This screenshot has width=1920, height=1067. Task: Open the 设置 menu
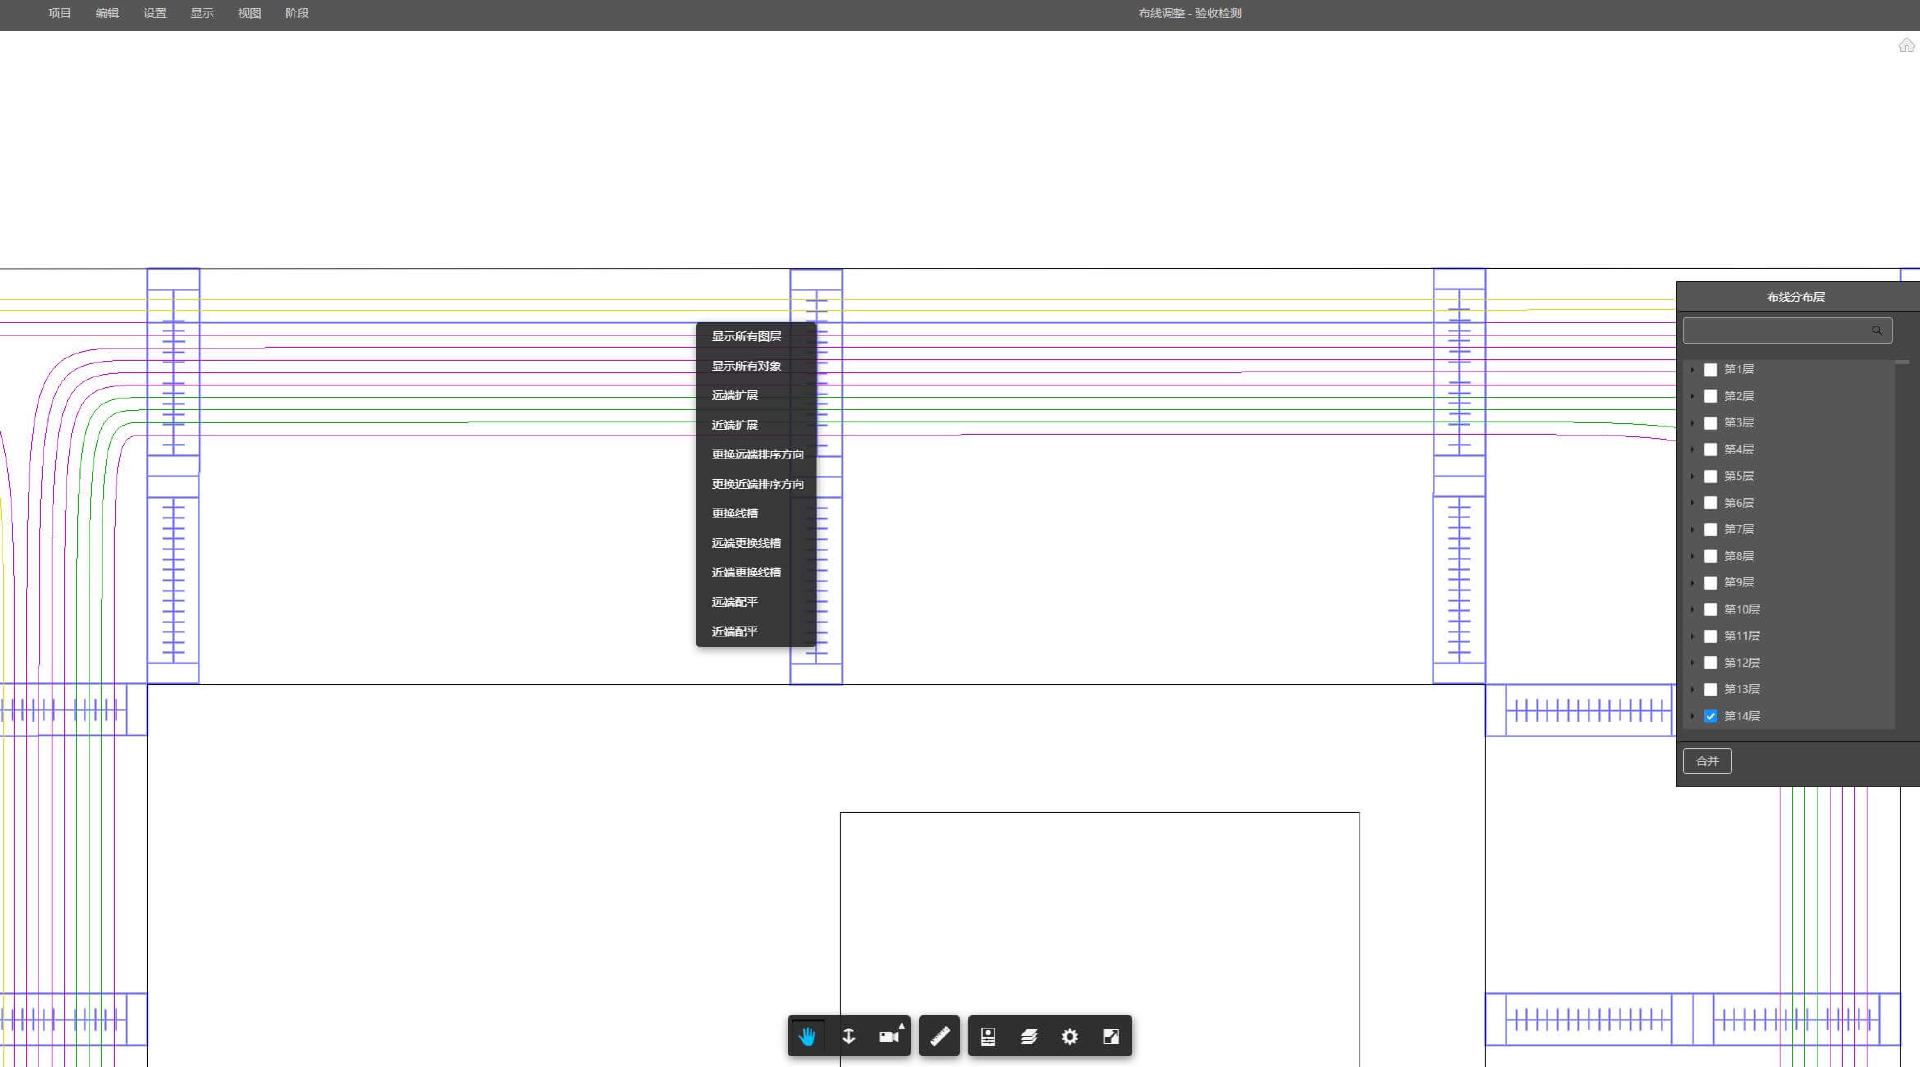(155, 13)
